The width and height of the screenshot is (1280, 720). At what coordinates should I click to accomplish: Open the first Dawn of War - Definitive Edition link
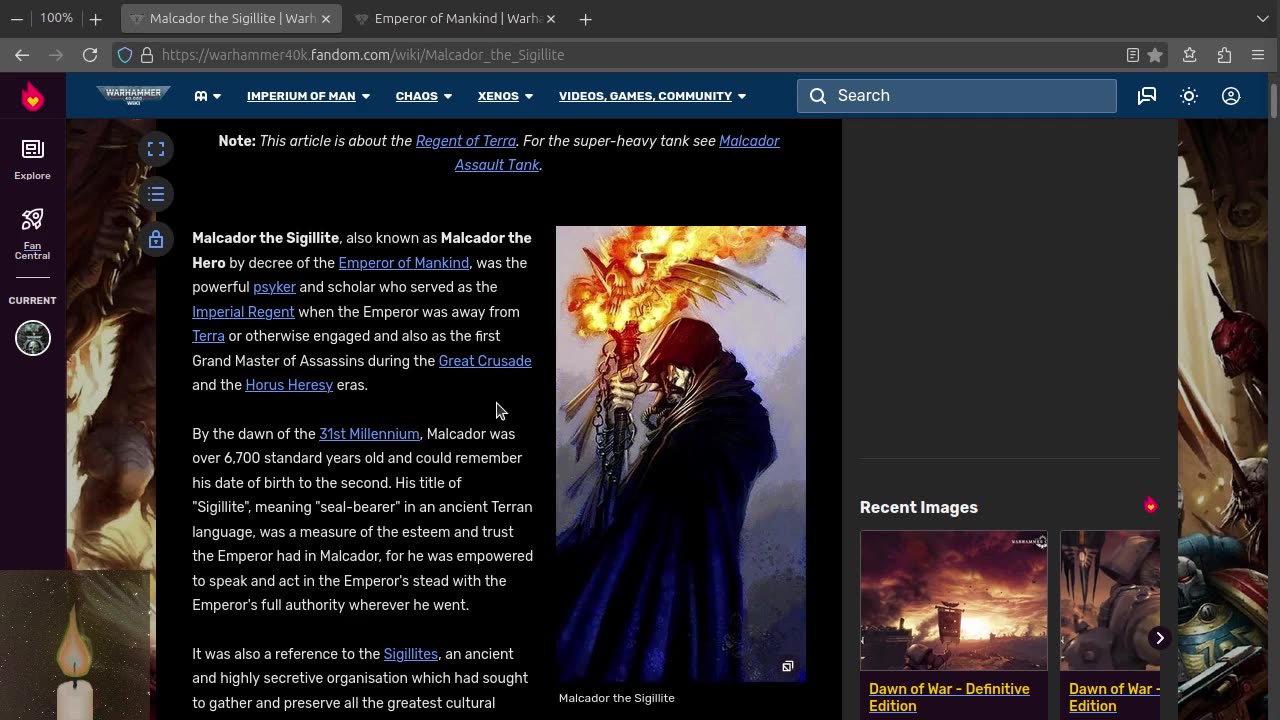949,697
